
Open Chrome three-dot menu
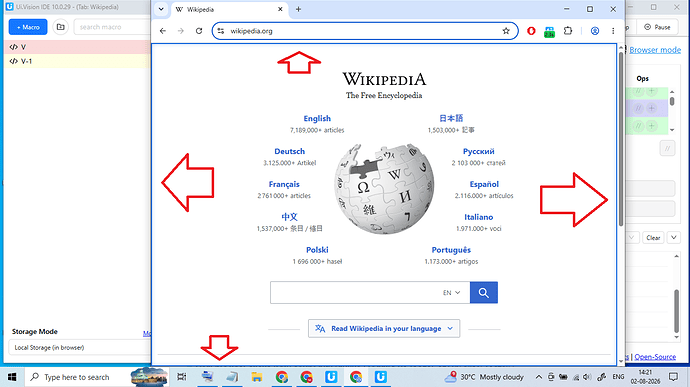[x=613, y=31]
